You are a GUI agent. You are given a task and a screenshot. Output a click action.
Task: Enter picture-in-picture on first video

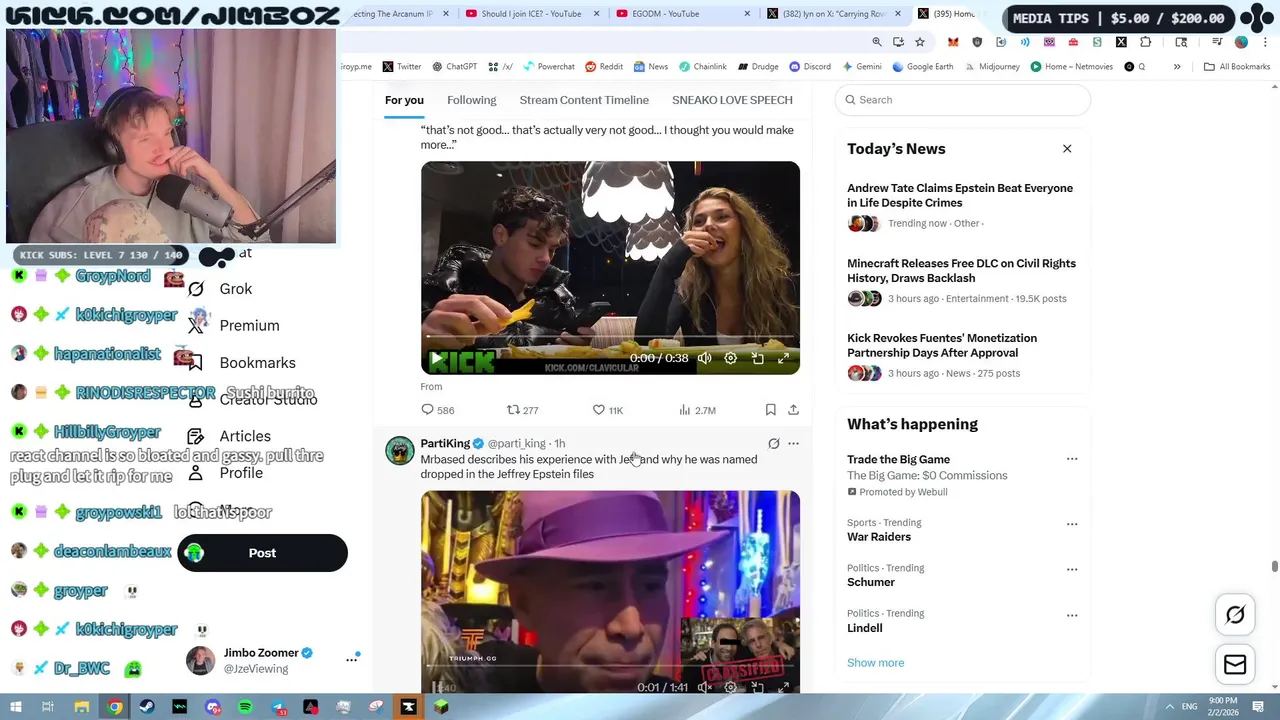coord(758,358)
